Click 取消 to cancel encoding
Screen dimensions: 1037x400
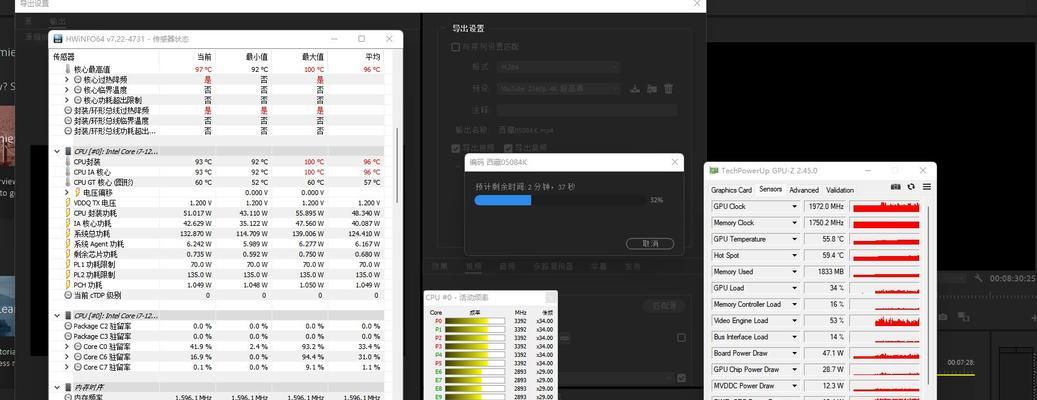649,244
